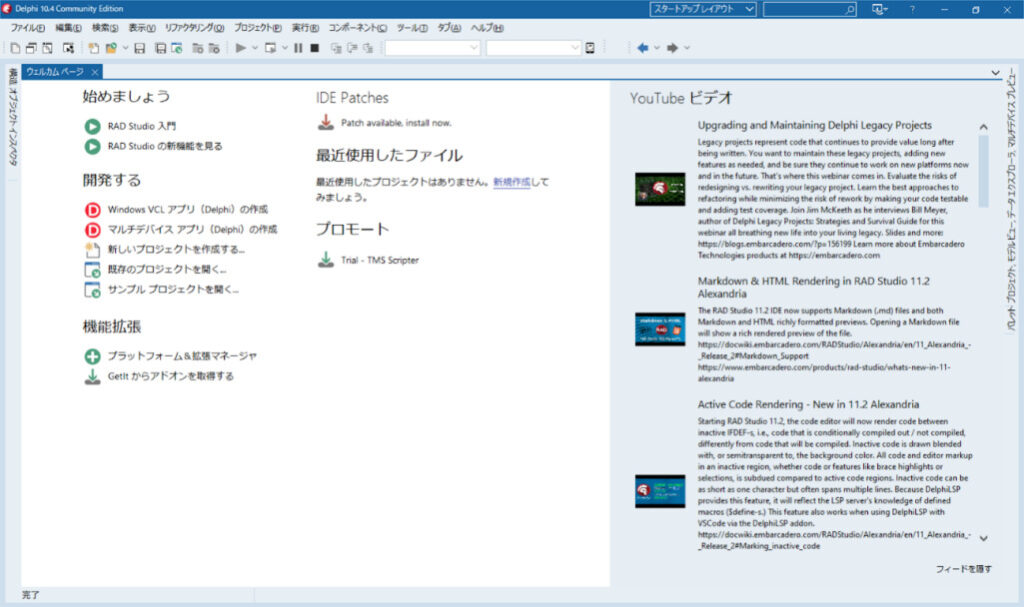Click the device preview icon beside combo boxes

coord(590,48)
